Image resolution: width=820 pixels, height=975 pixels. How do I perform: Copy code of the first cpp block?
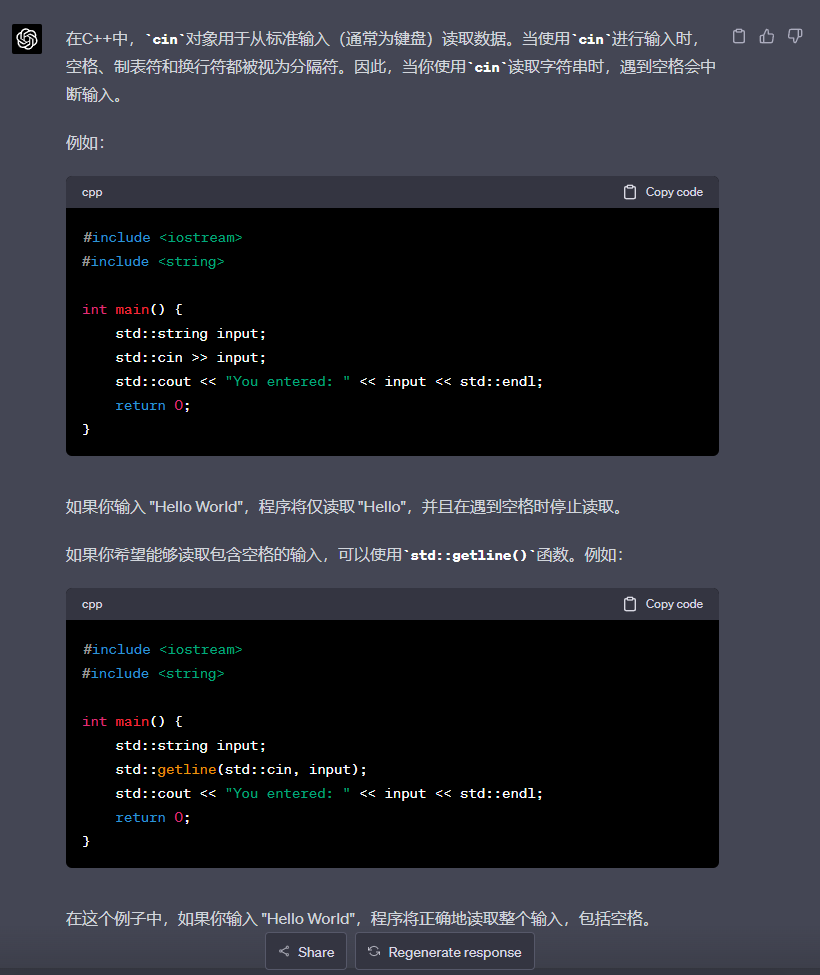(x=663, y=192)
